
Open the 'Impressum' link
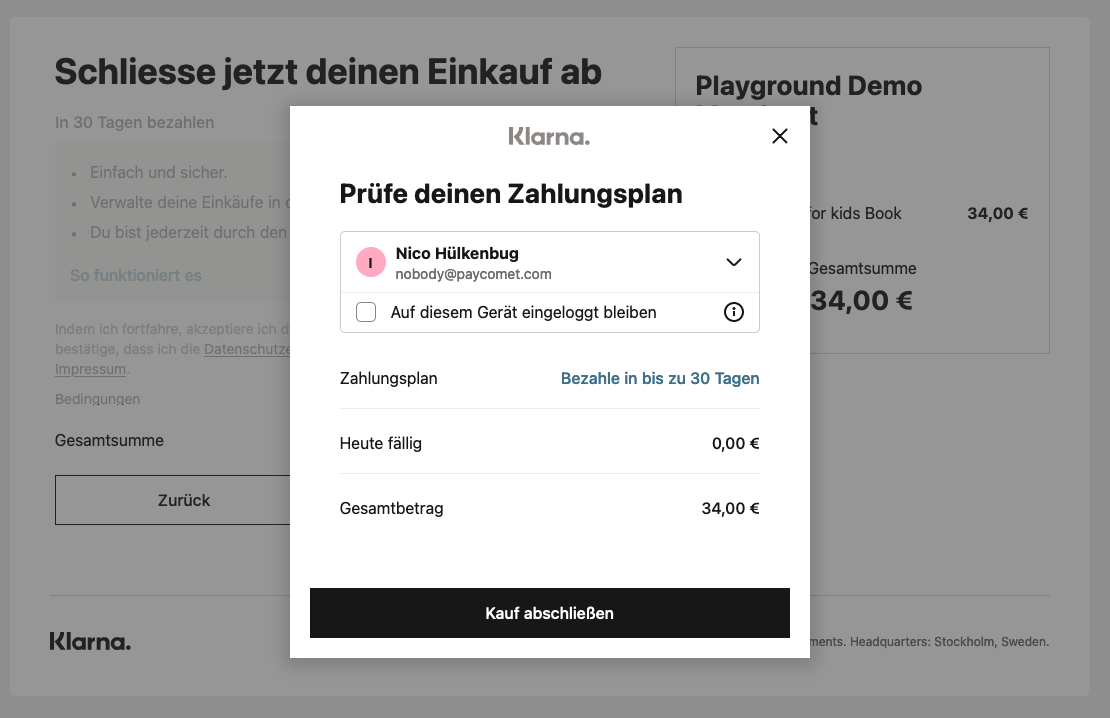[91, 369]
